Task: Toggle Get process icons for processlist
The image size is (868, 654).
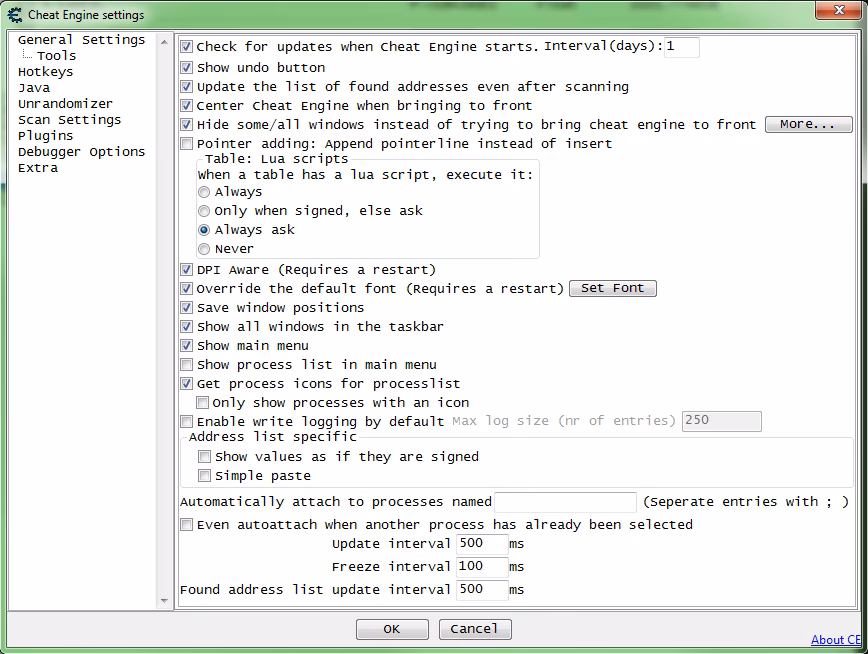Action: pyautogui.click(x=187, y=384)
